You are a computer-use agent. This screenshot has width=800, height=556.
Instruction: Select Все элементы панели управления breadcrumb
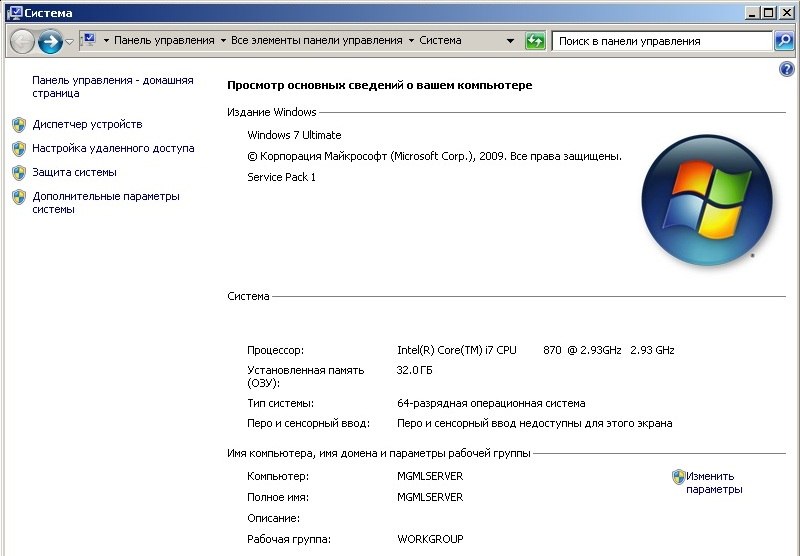[317, 41]
